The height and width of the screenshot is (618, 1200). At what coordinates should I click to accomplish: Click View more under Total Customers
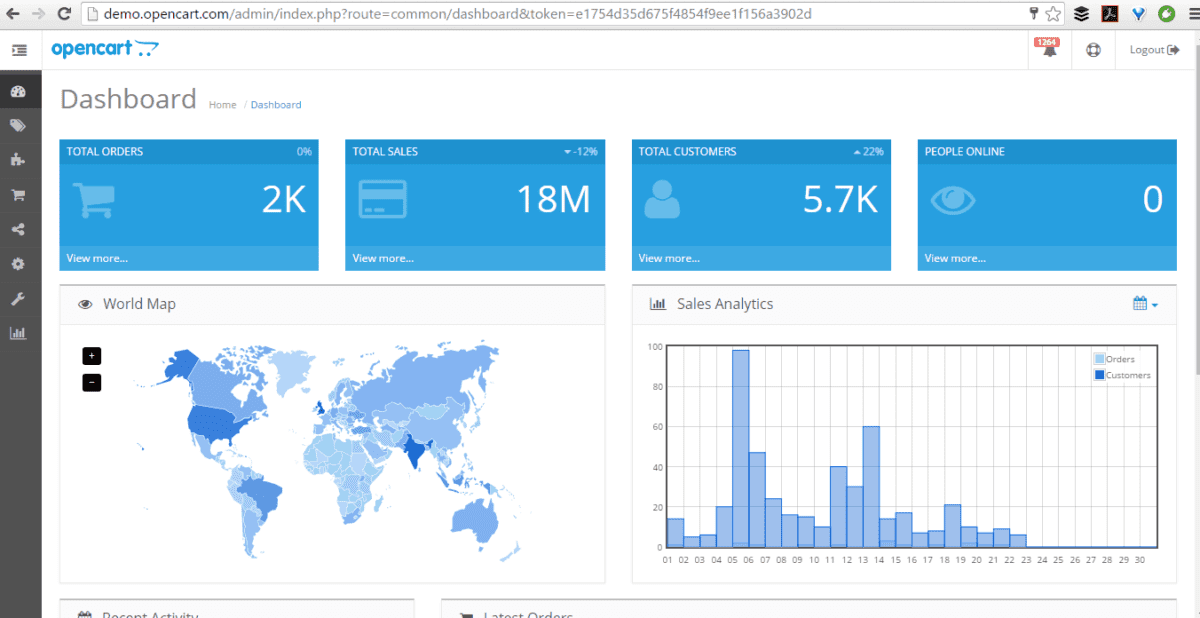669,258
